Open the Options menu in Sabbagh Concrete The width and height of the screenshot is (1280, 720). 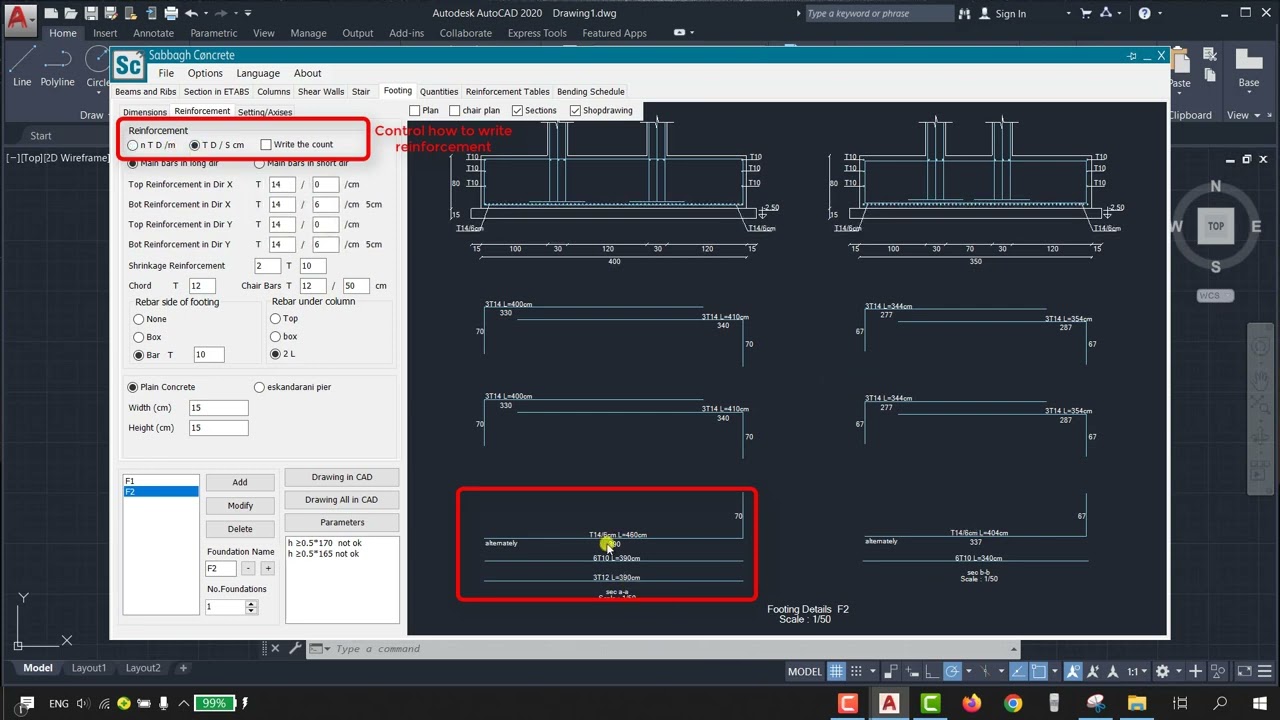(205, 73)
